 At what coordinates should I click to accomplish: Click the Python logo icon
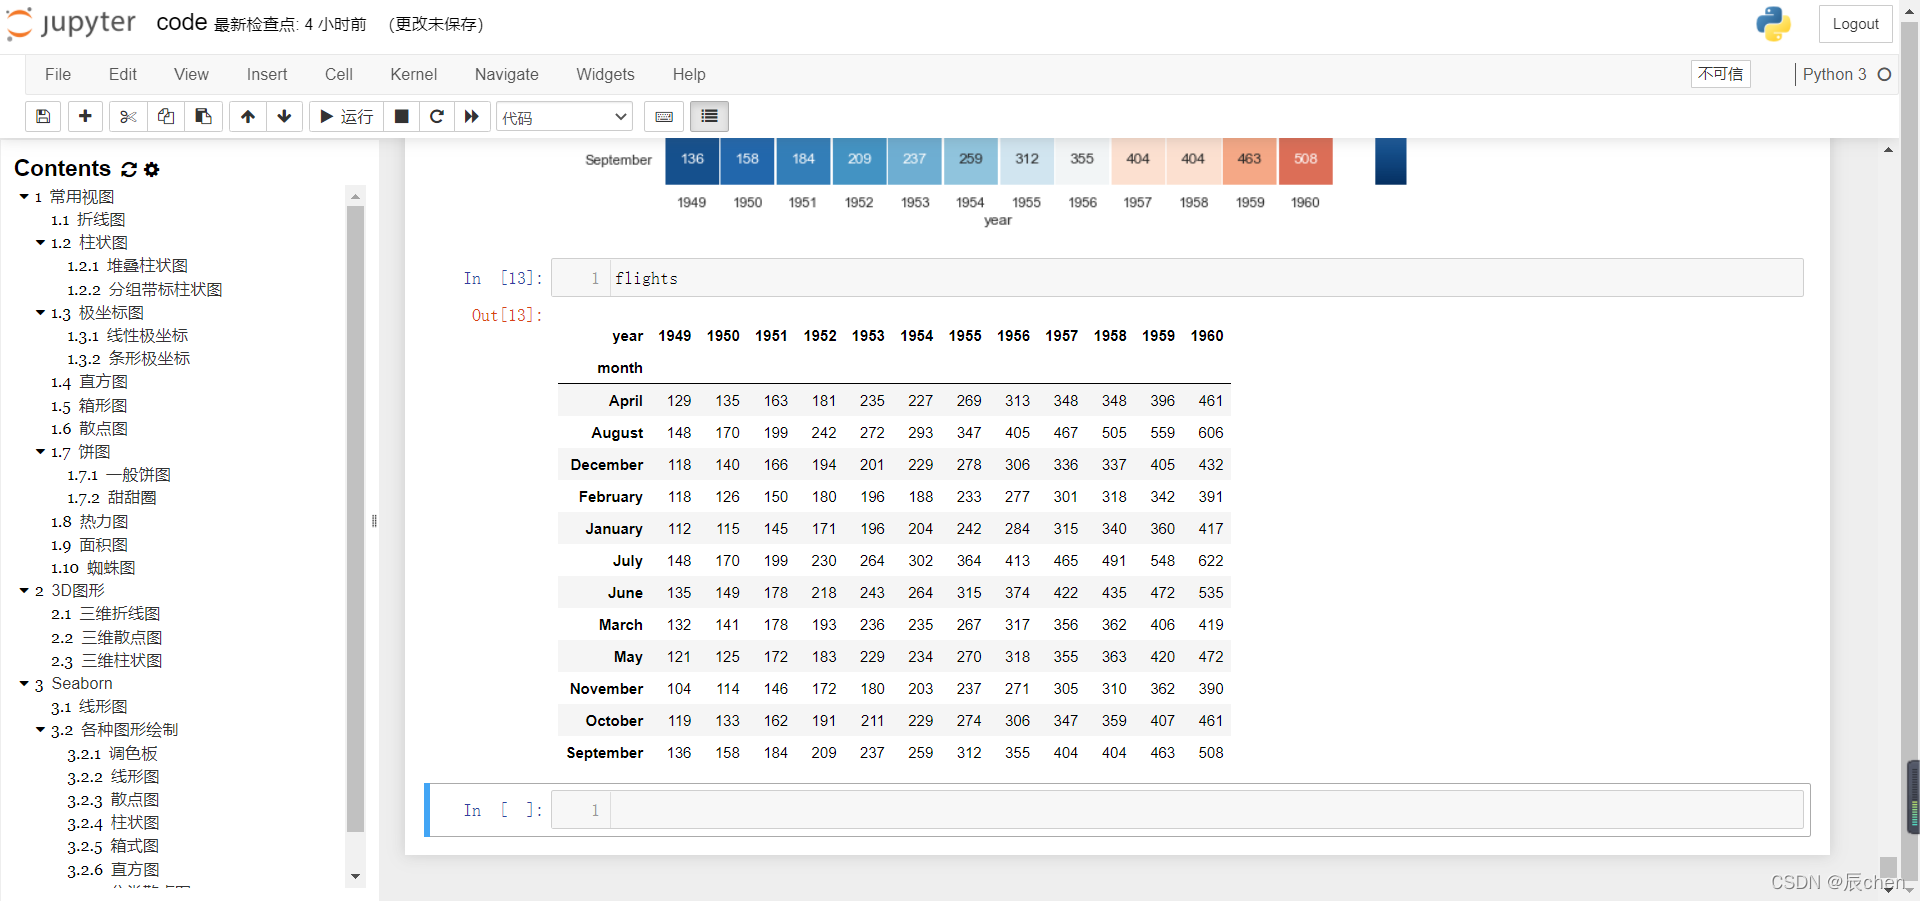[x=1773, y=24]
